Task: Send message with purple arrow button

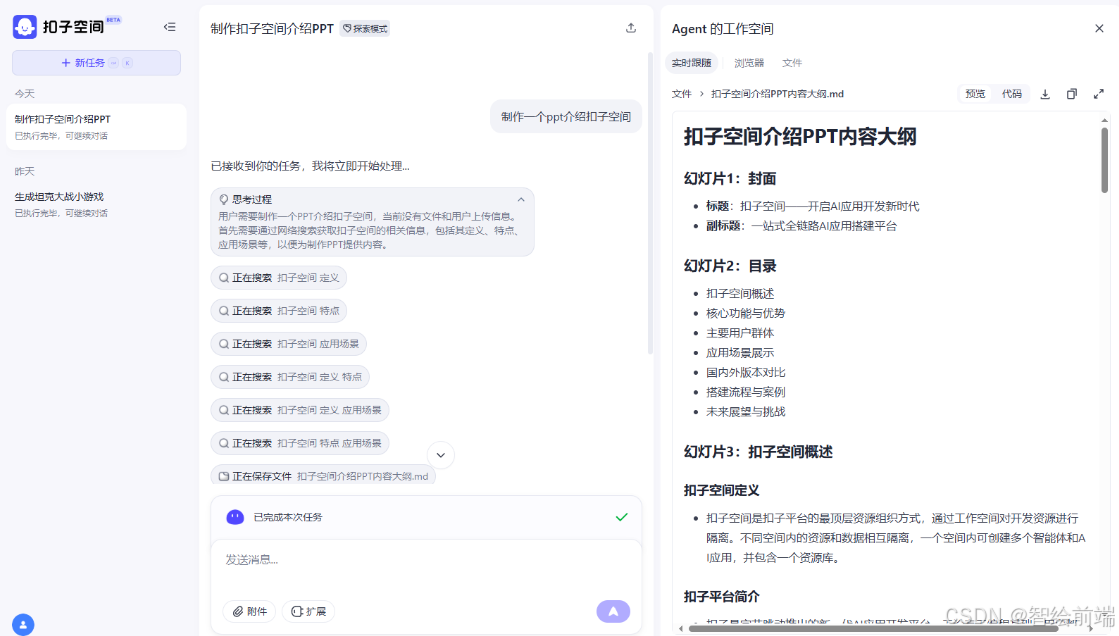Action: [x=613, y=612]
